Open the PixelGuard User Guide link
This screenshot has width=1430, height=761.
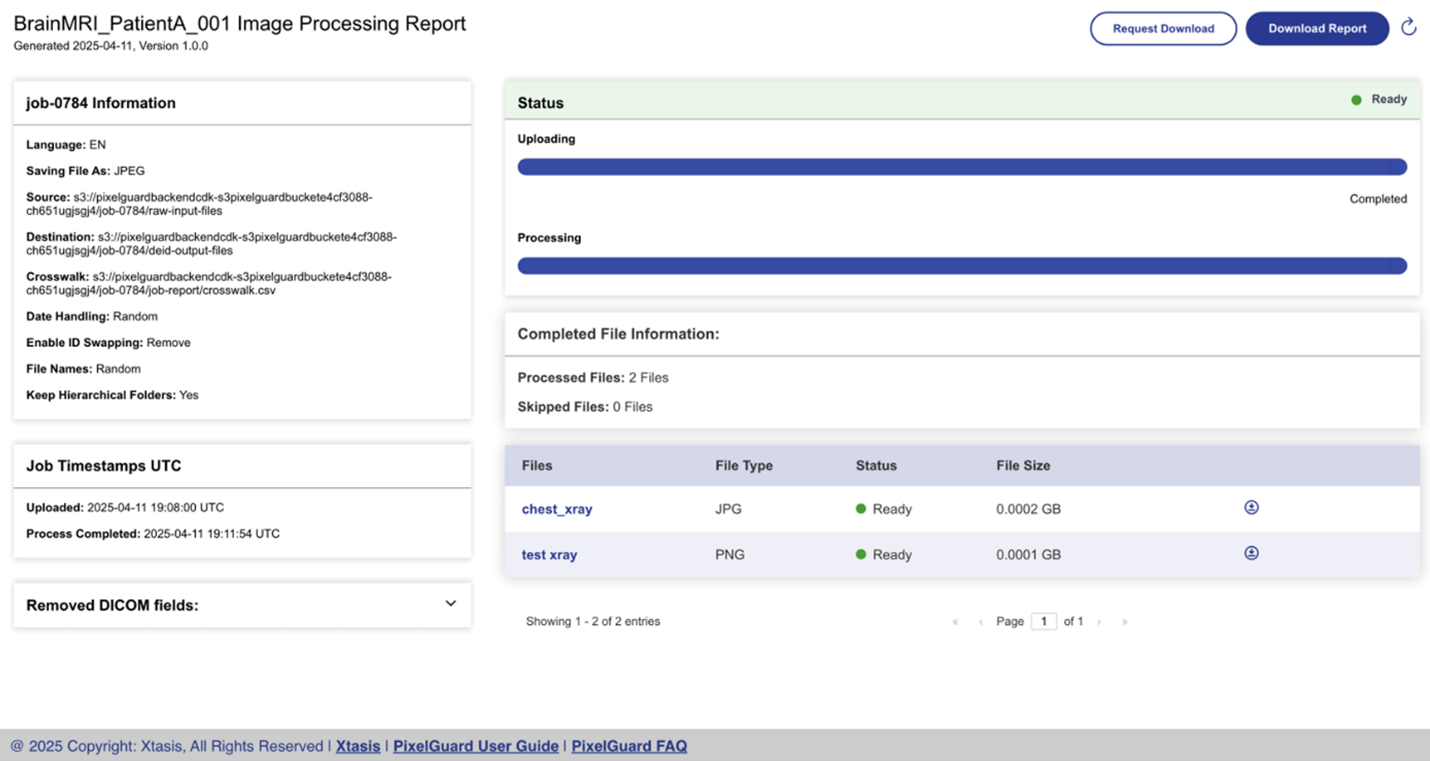coord(476,746)
